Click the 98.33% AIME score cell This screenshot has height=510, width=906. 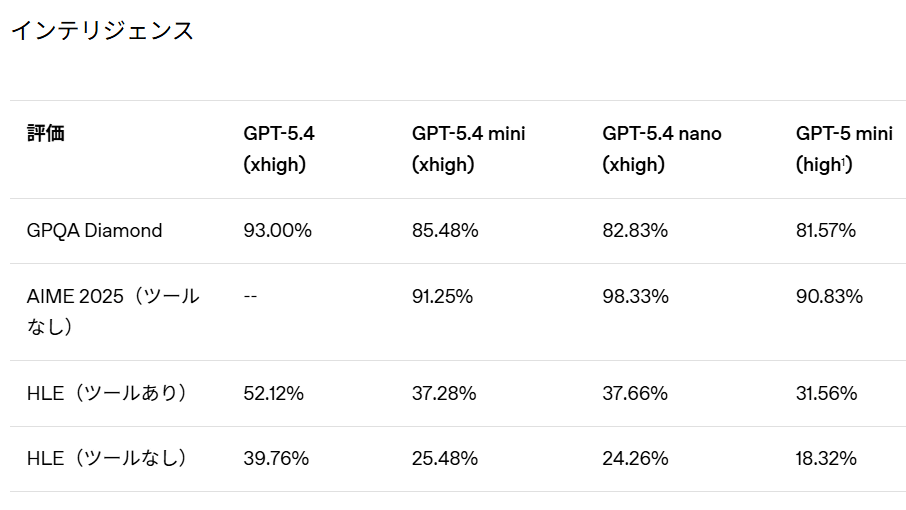[635, 296]
